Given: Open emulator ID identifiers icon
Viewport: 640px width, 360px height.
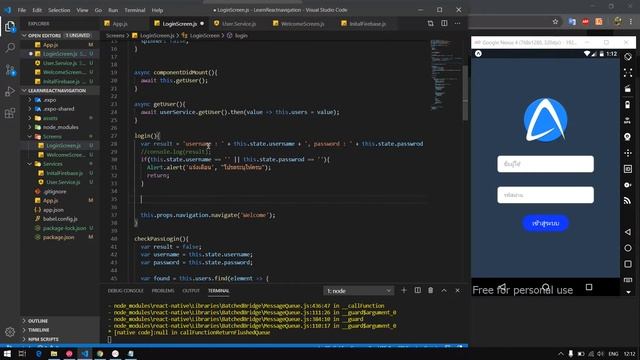Looking at the screenshot, I should pyautogui.click(x=628, y=169).
